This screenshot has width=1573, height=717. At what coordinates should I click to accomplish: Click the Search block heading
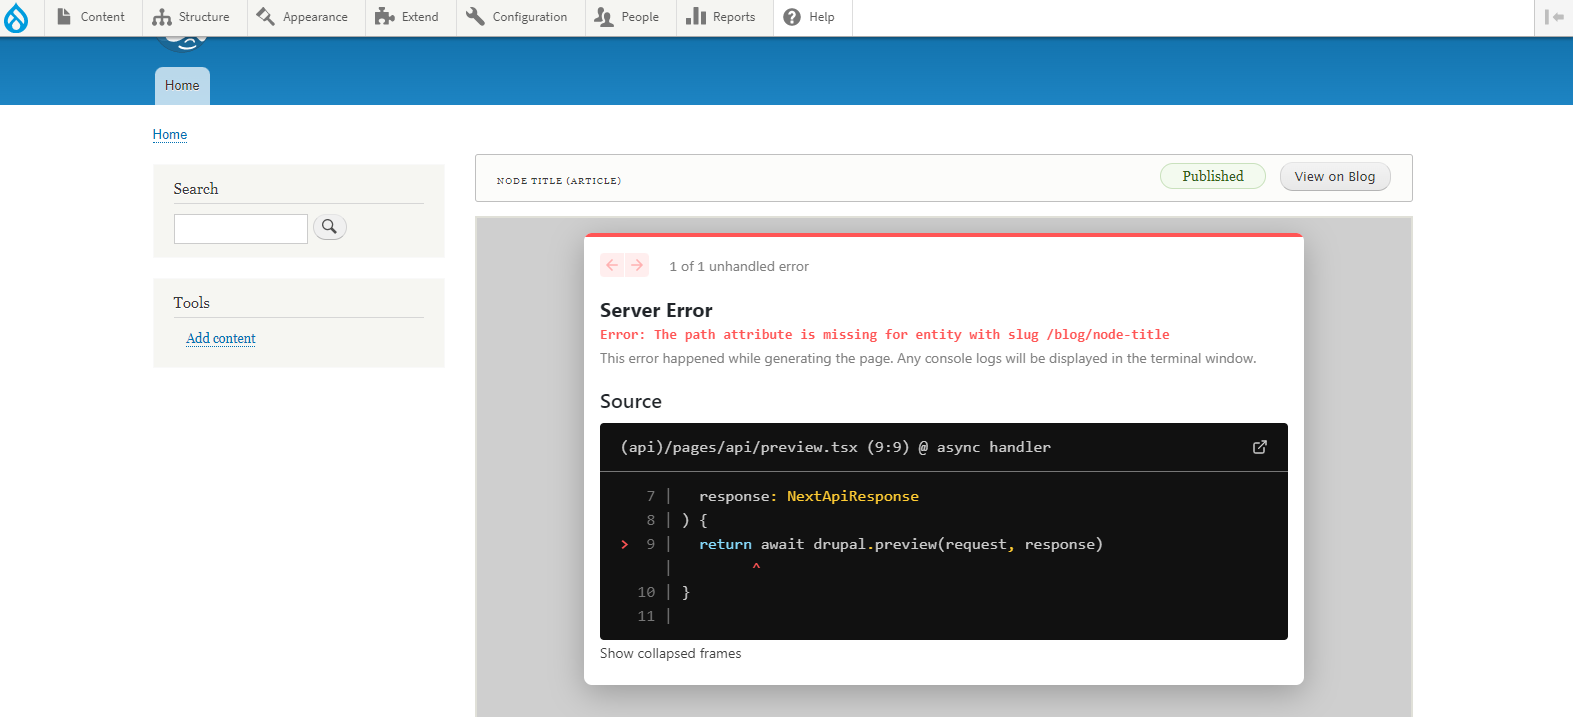(x=196, y=189)
